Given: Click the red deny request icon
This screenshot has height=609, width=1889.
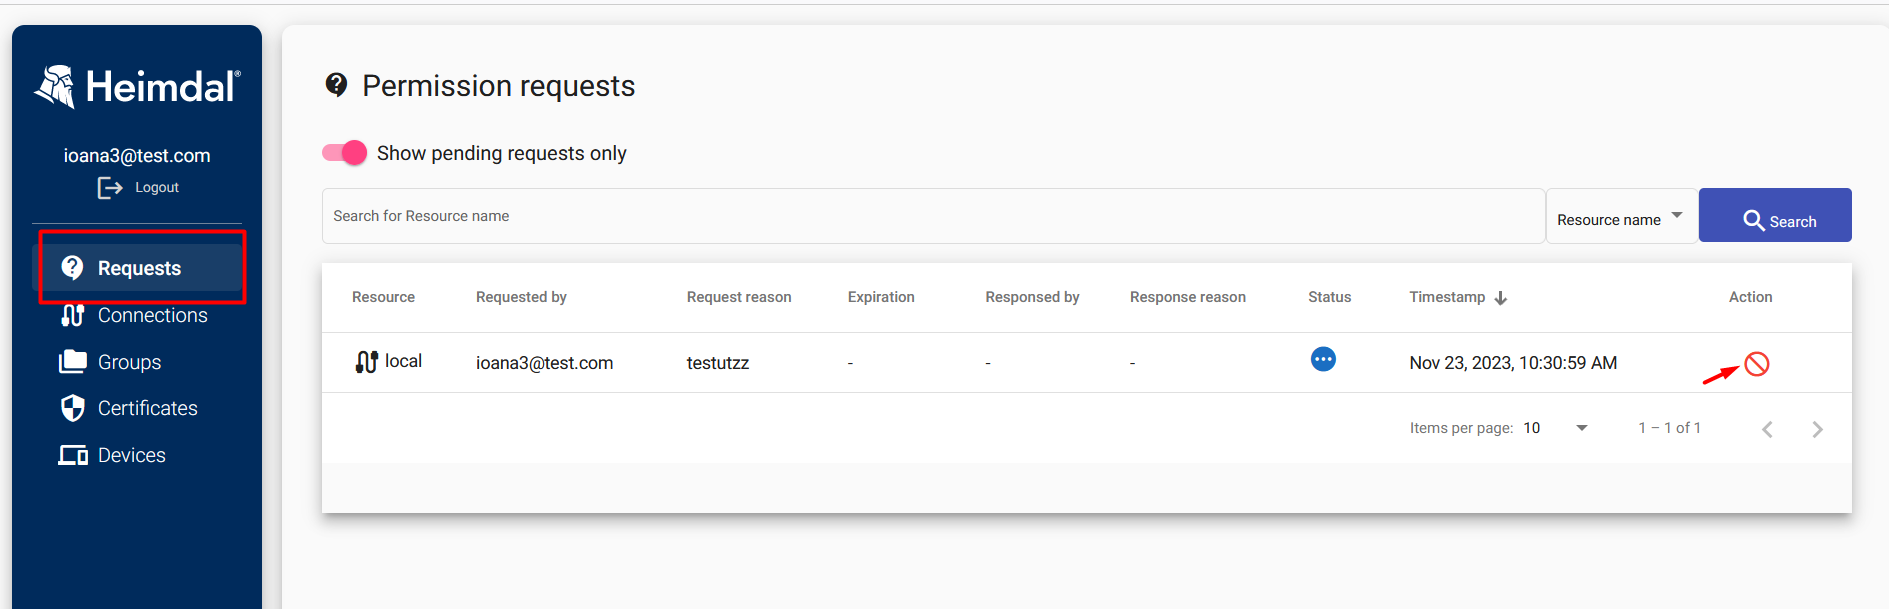Looking at the screenshot, I should (1756, 364).
